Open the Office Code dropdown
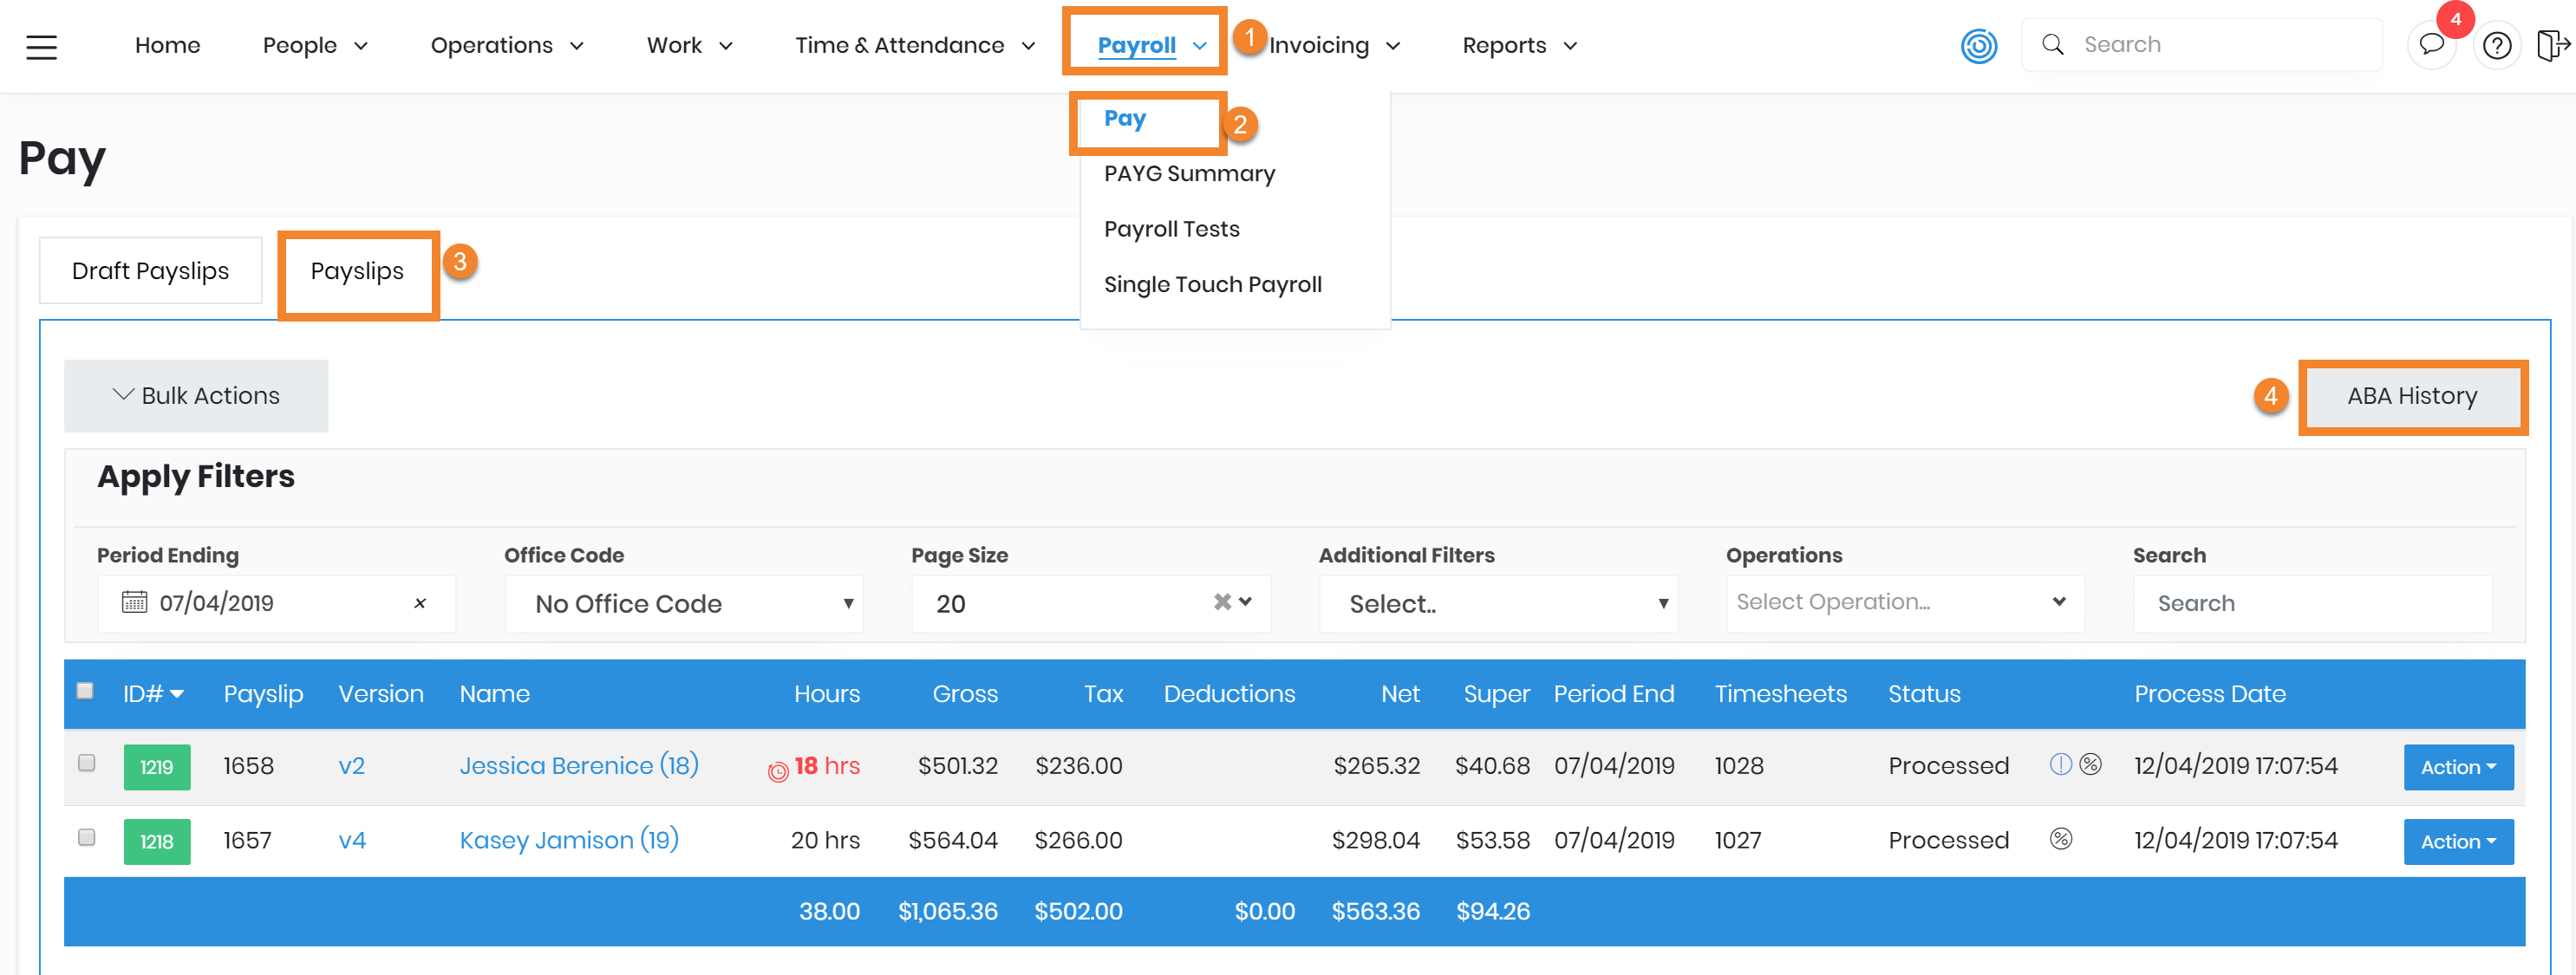The height and width of the screenshot is (975, 2576). pos(685,604)
